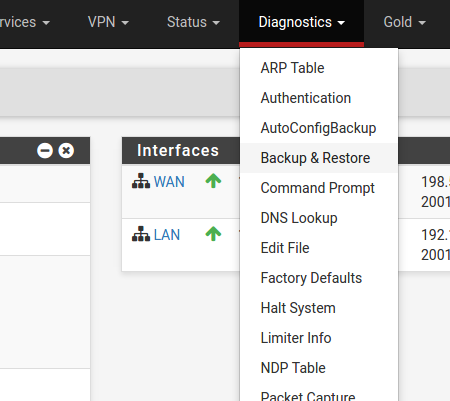This screenshot has width=450, height=401.
Task: Open AutoConfigBackup menu item
Action: [319, 128]
